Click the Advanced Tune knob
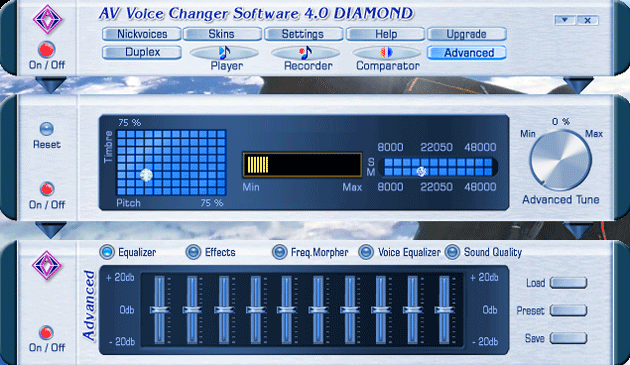 click(560, 160)
